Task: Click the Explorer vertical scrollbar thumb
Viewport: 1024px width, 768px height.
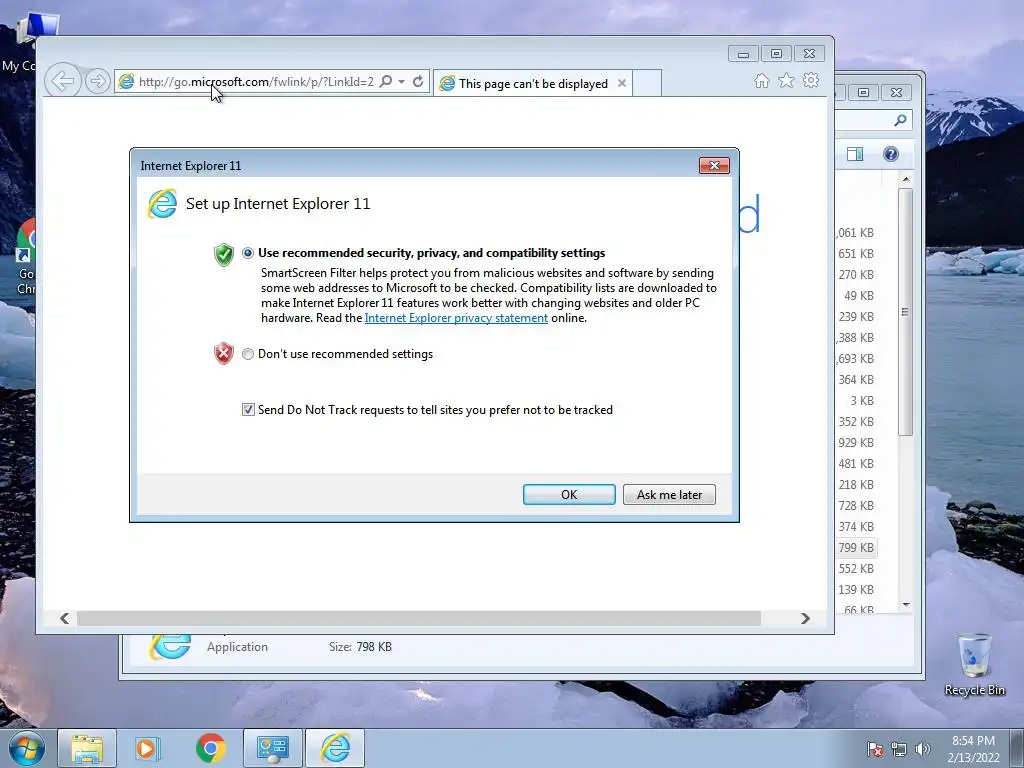Action: [x=905, y=312]
